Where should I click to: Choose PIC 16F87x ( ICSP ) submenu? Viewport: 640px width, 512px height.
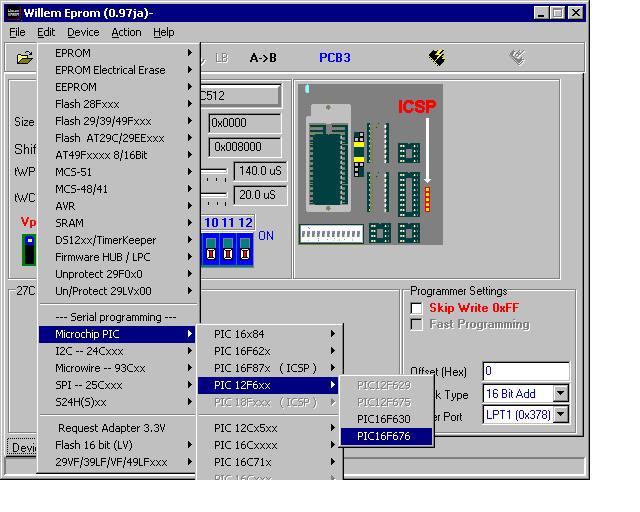click(x=268, y=368)
